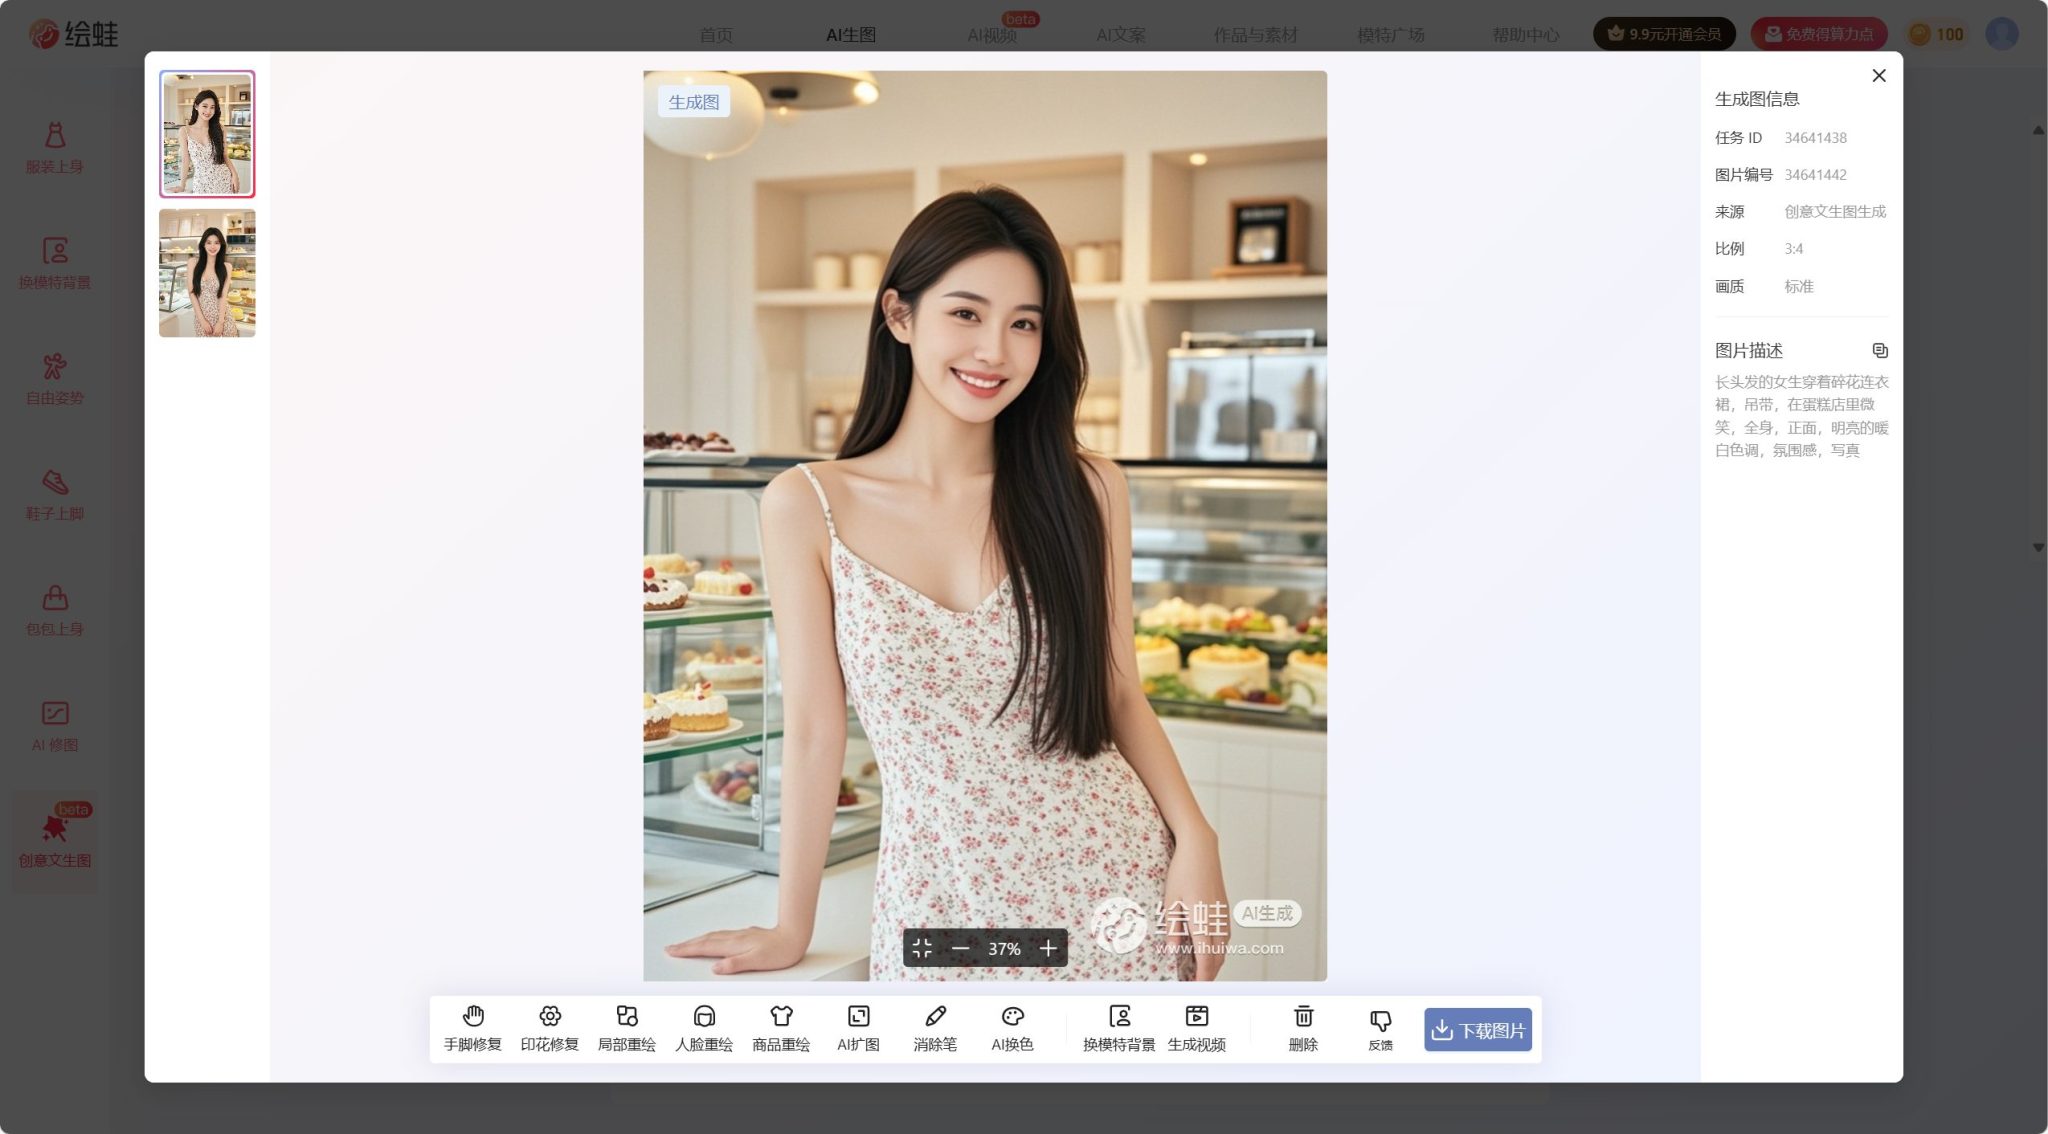
Task: Click the 3:4 ratio value
Action: click(1794, 249)
